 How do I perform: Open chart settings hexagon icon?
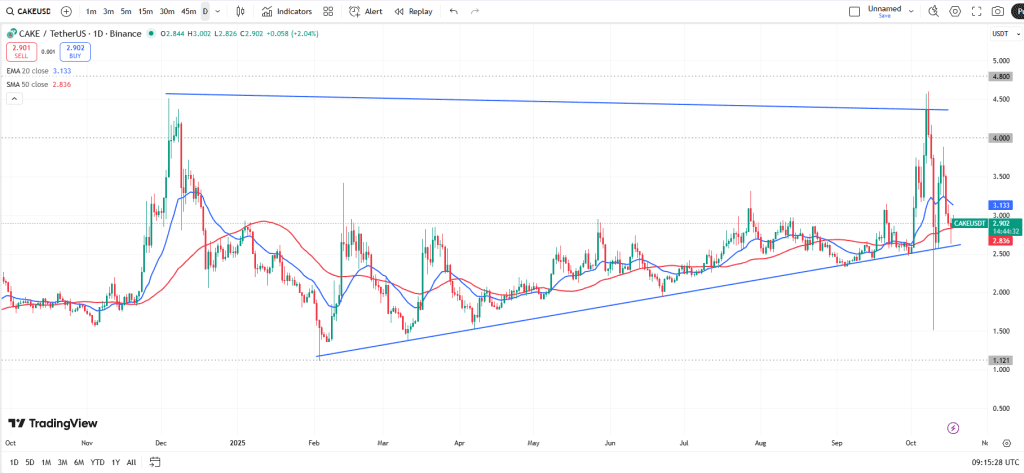pos(955,11)
